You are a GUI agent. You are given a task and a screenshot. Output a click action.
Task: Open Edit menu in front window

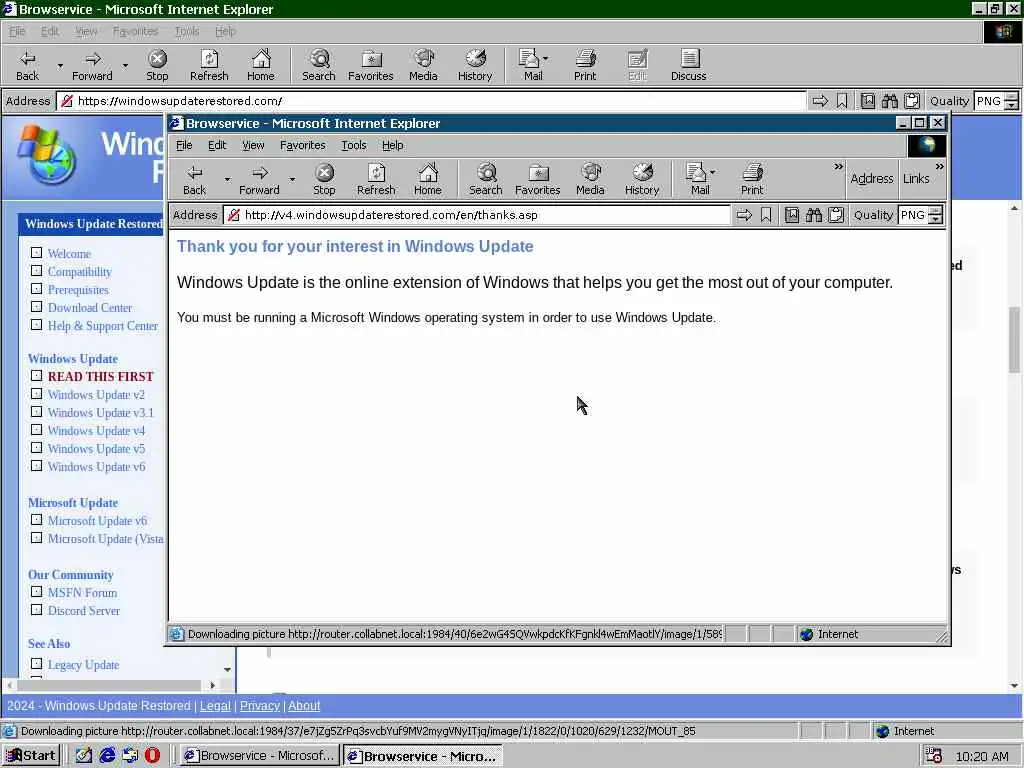[217, 145]
